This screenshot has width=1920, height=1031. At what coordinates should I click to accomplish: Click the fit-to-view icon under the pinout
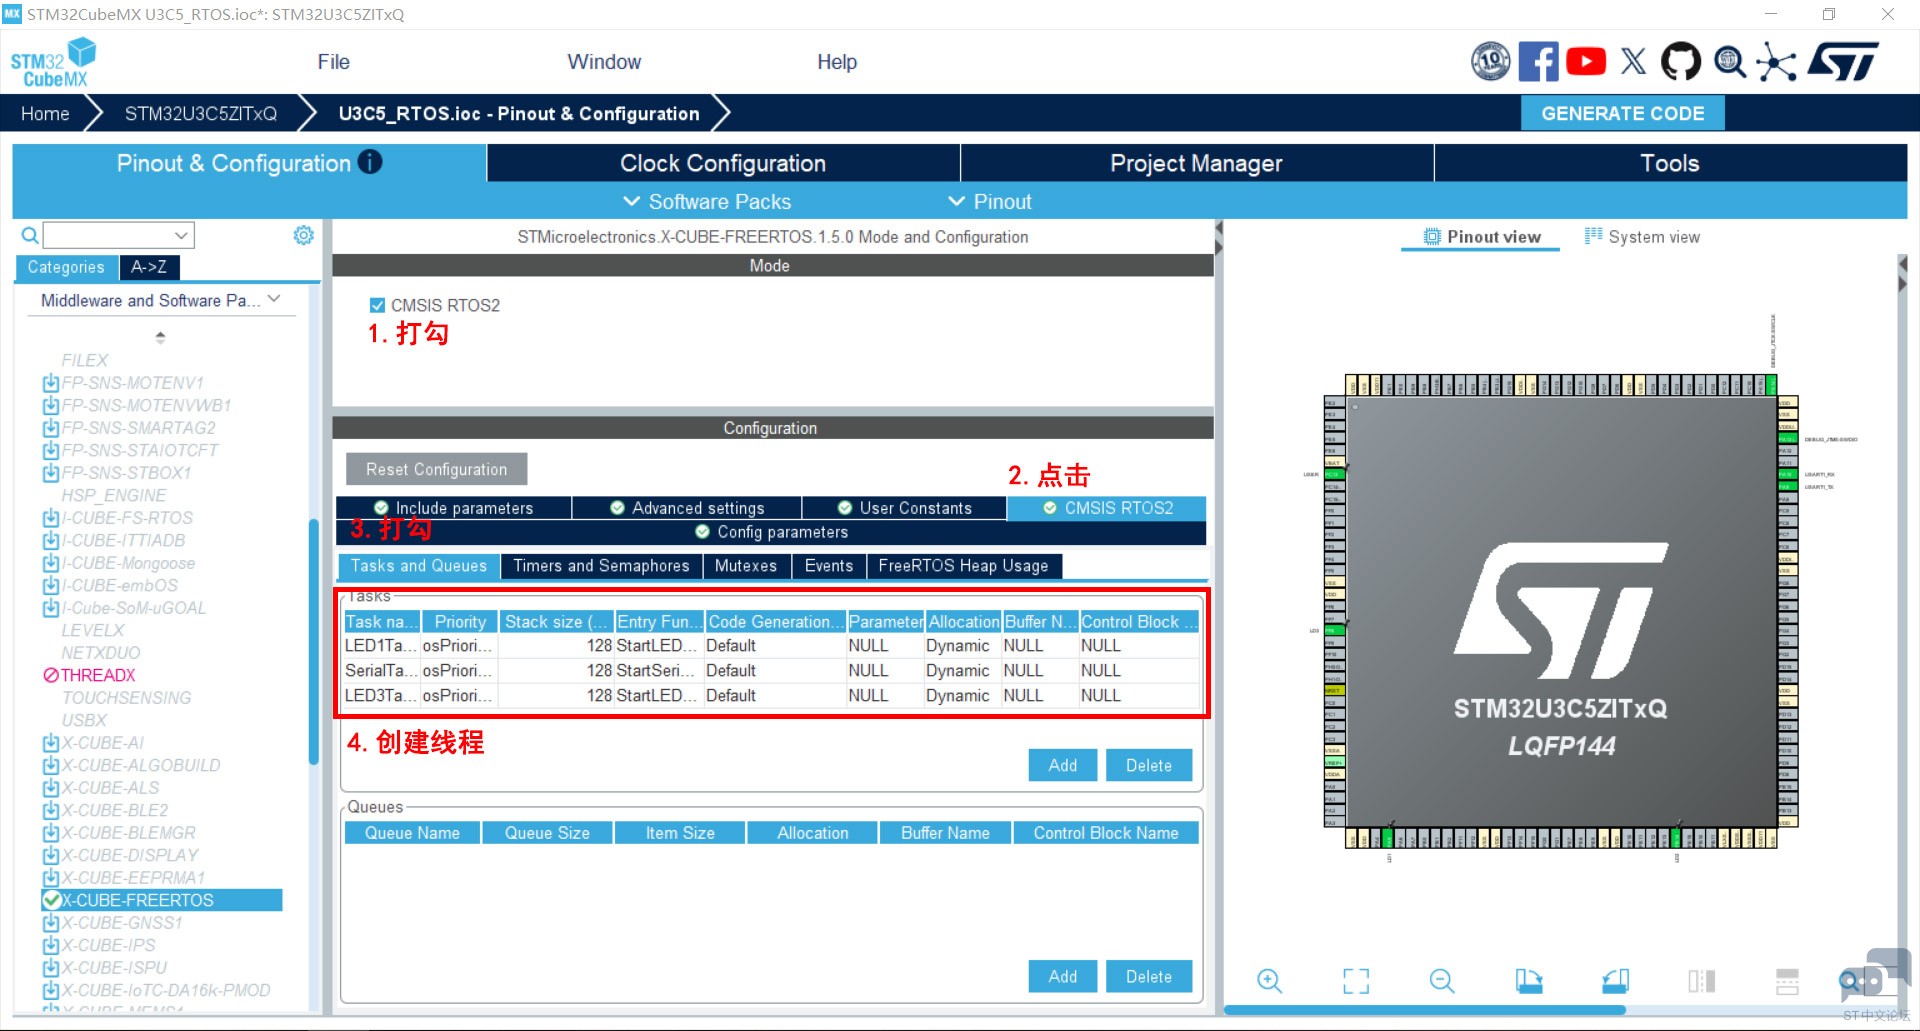pyautogui.click(x=1356, y=981)
